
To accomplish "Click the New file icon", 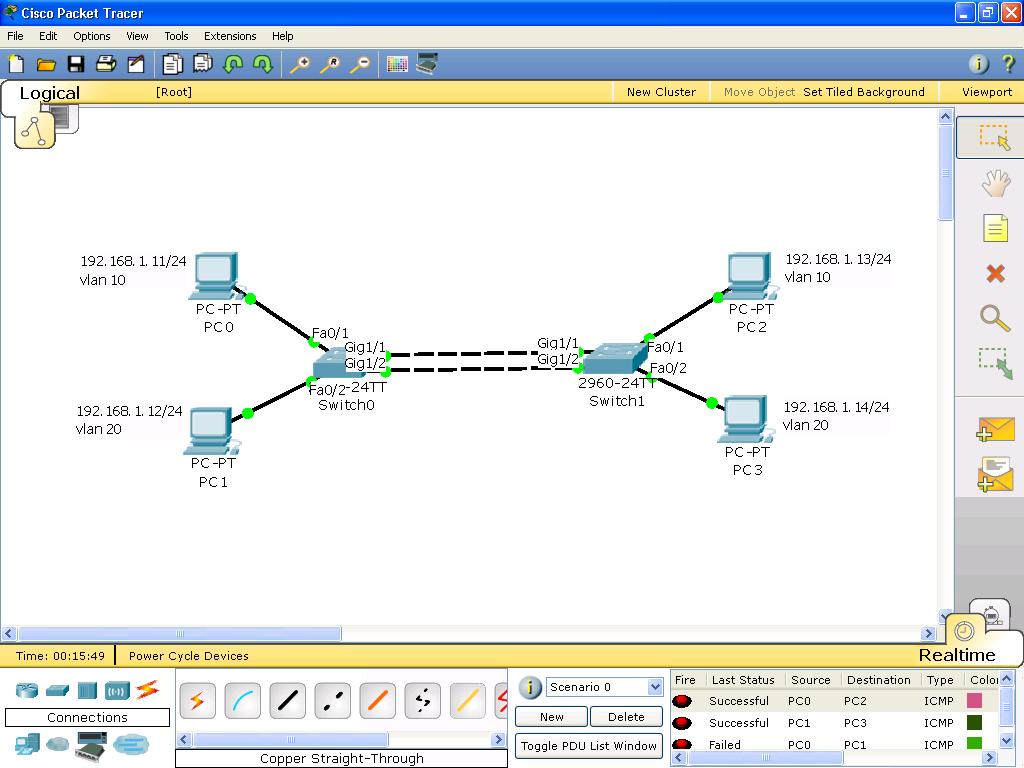I will [x=16, y=64].
